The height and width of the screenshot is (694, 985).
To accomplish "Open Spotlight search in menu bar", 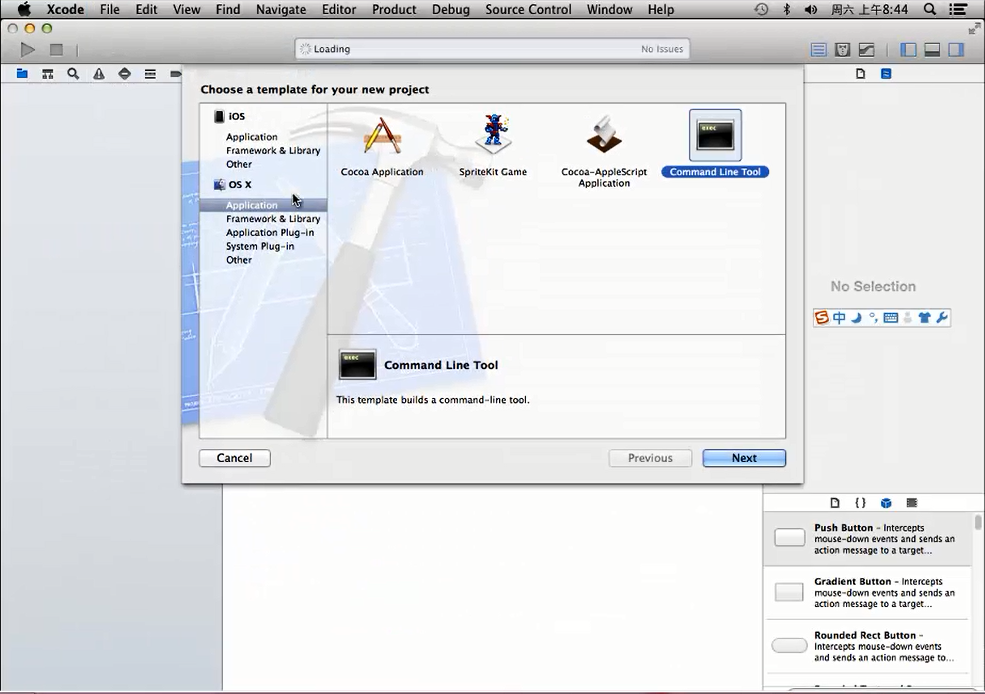I will pos(930,9).
